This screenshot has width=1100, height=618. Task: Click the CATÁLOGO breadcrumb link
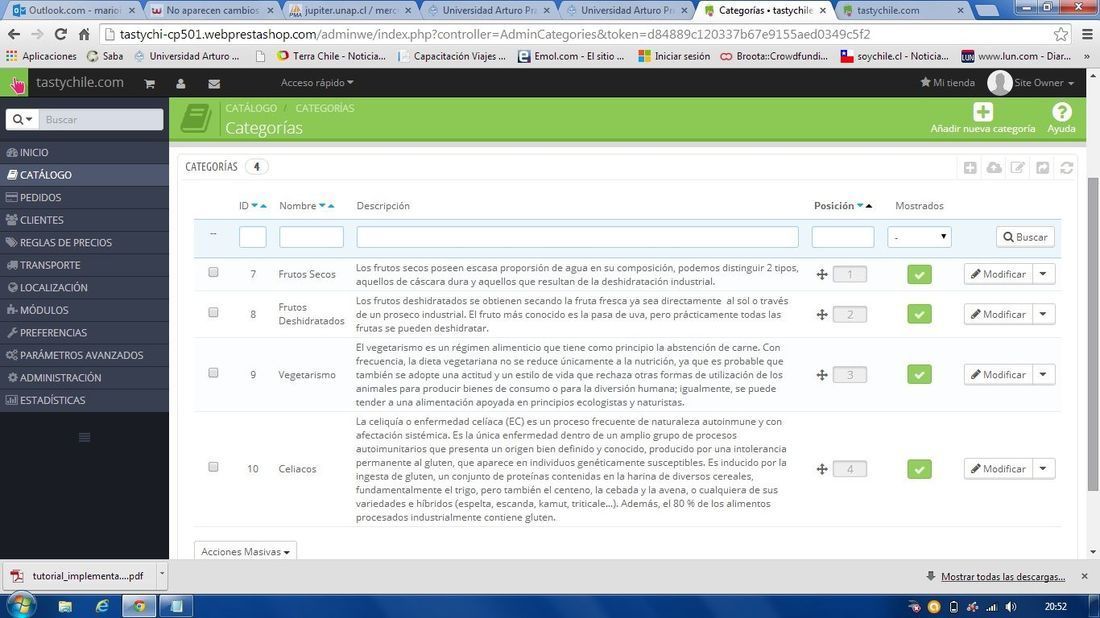pyautogui.click(x=251, y=108)
